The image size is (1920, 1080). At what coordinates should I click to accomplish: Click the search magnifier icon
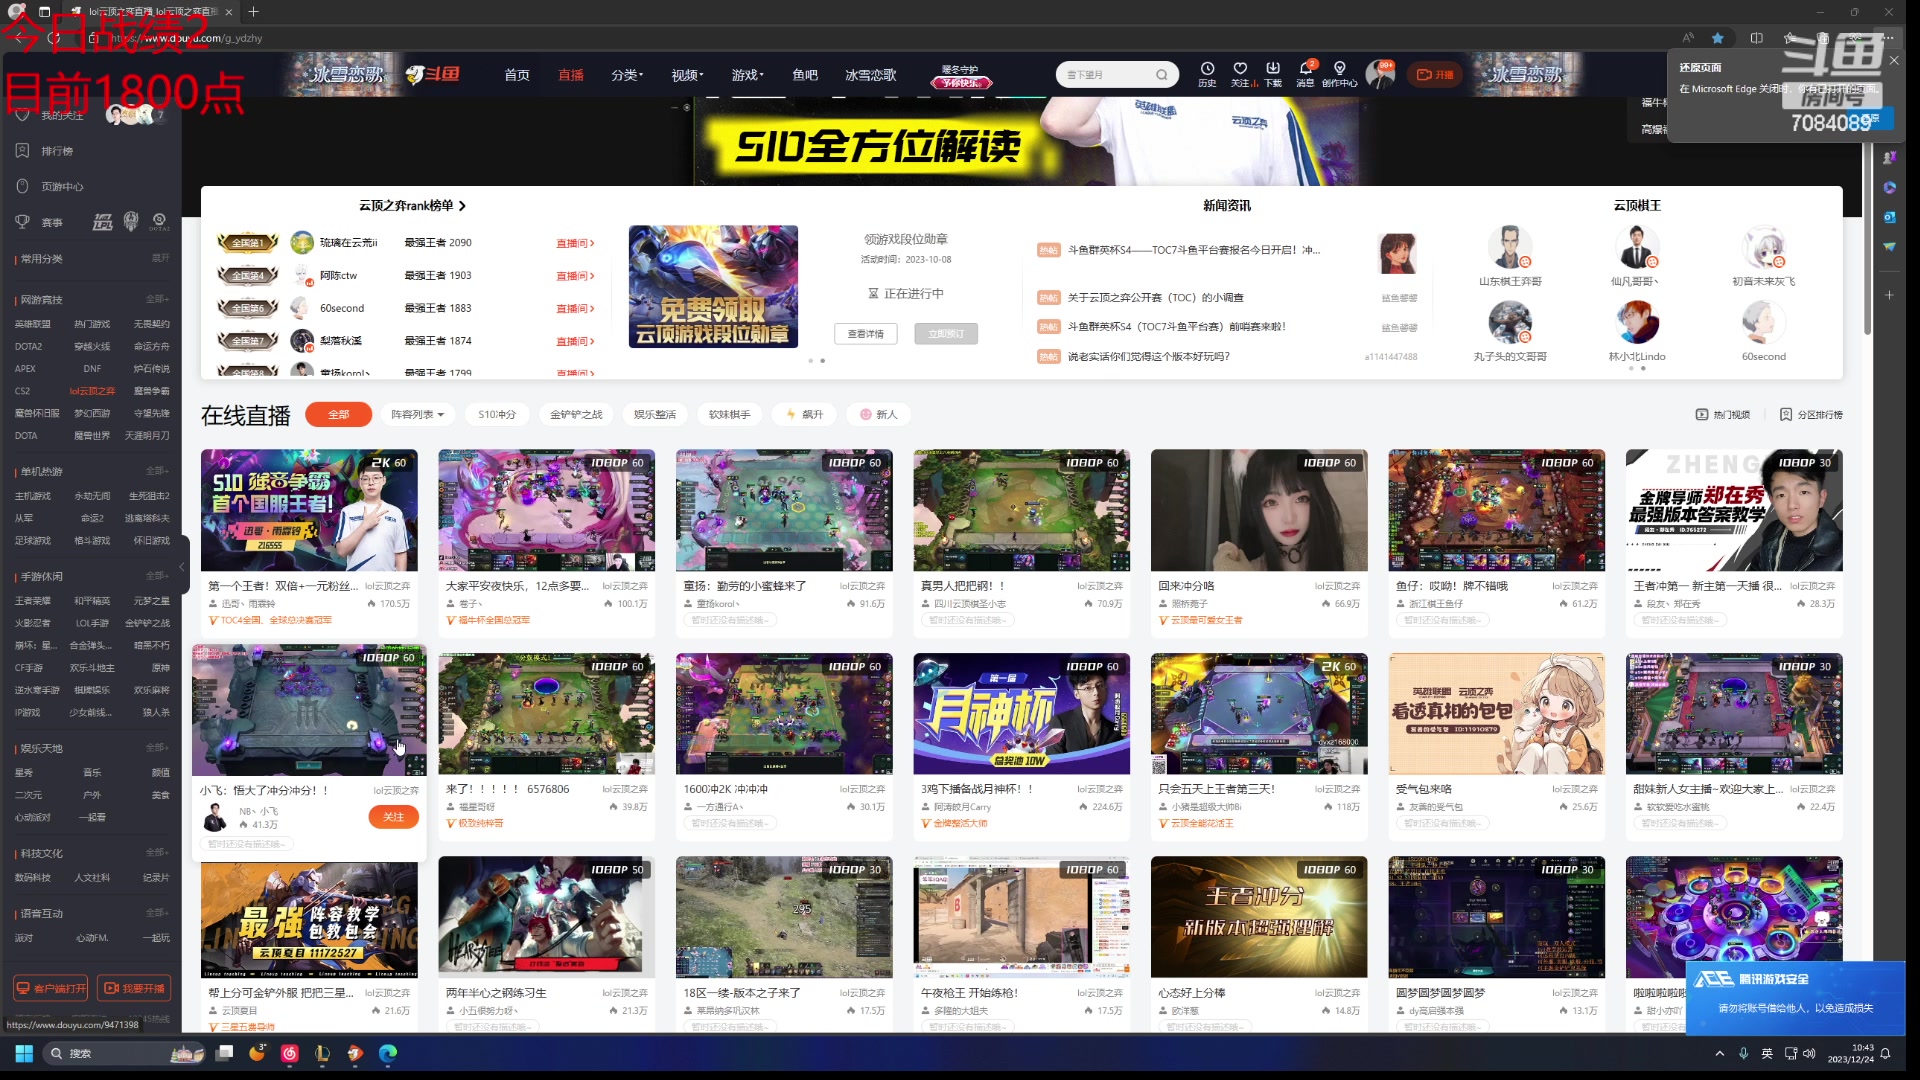[x=1161, y=75]
